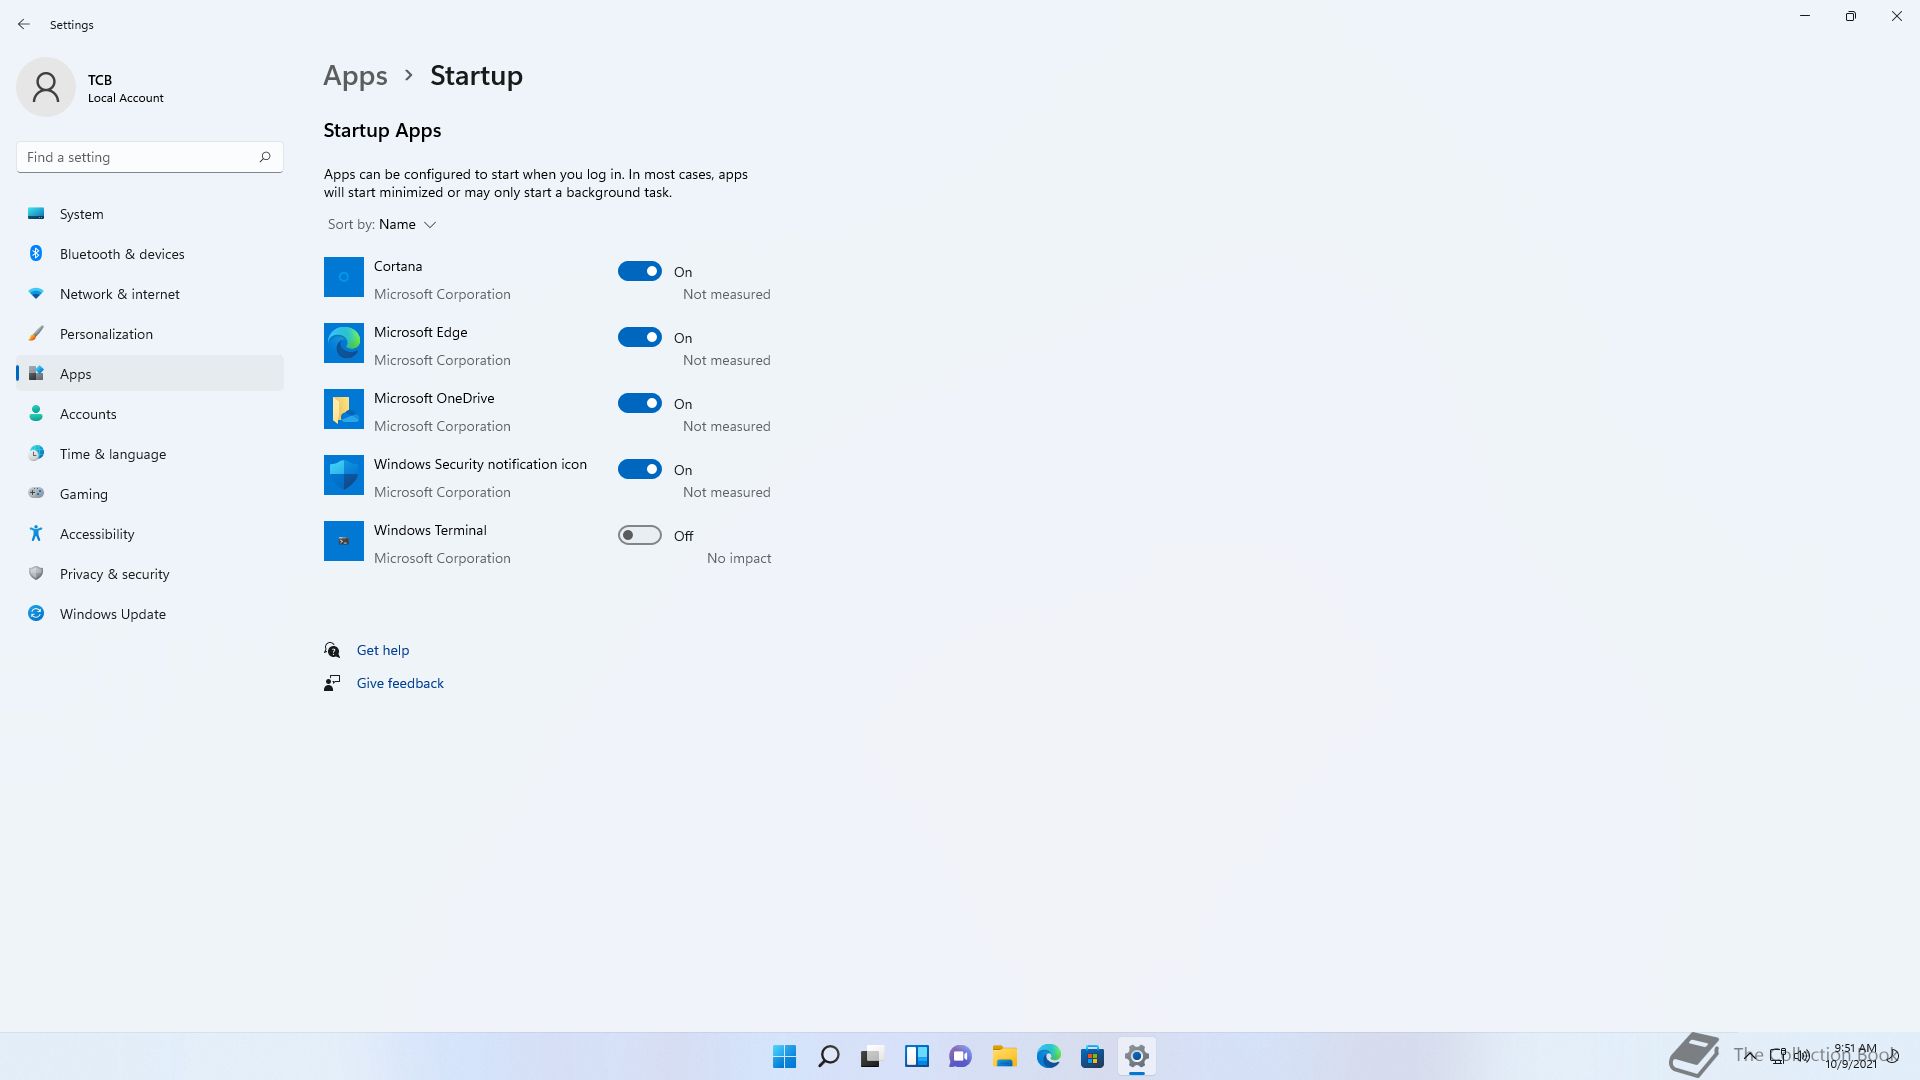Viewport: 1920px width, 1080px height.
Task: Open Accessibility settings
Action: [x=150, y=534]
